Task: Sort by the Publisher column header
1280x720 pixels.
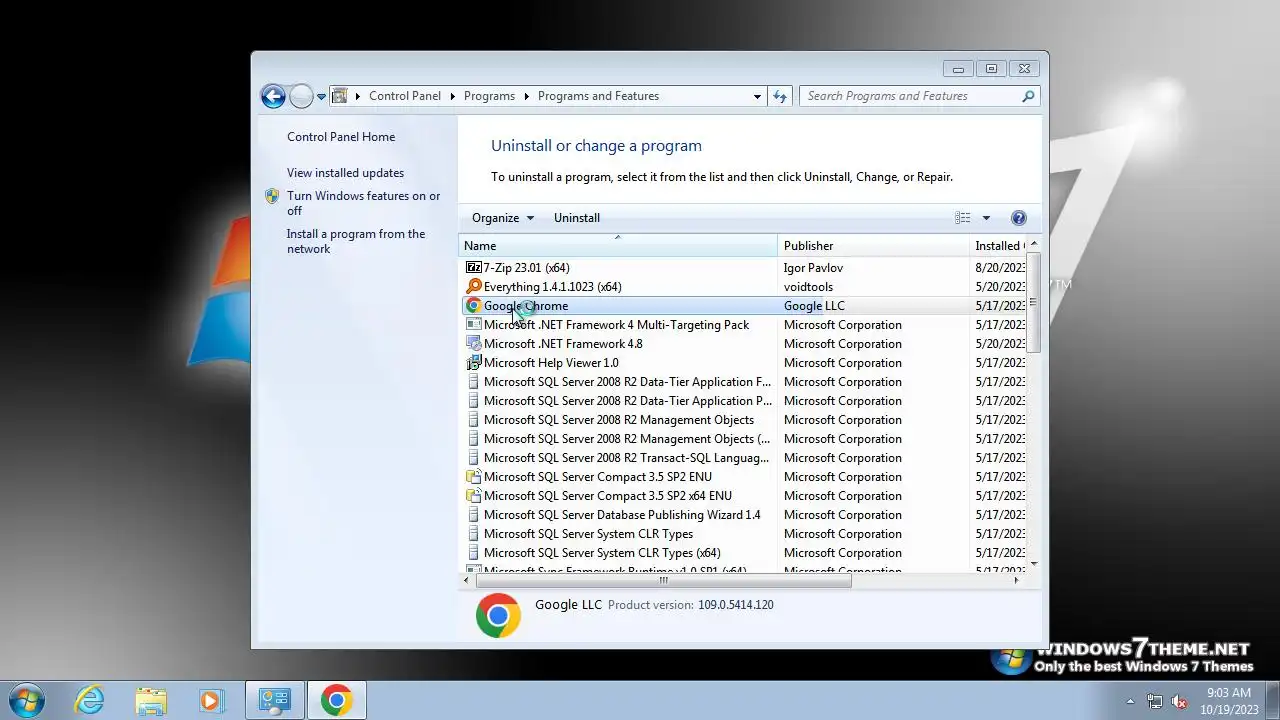Action: pyautogui.click(x=874, y=245)
